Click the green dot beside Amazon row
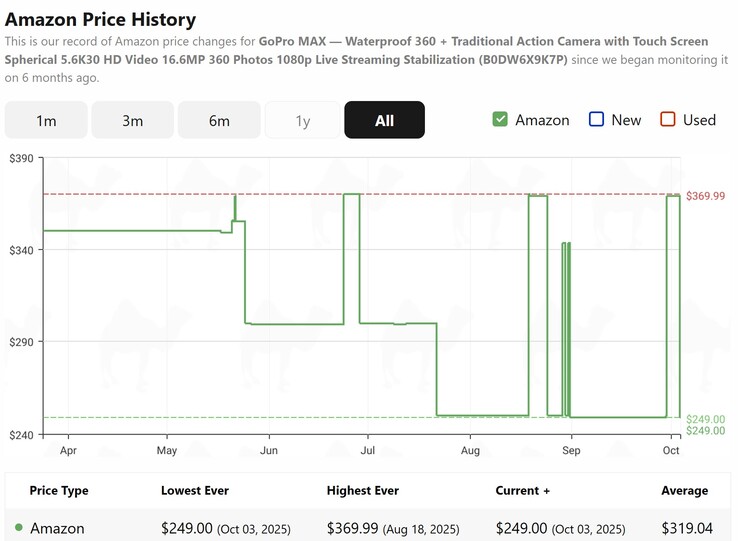 (x=19, y=527)
